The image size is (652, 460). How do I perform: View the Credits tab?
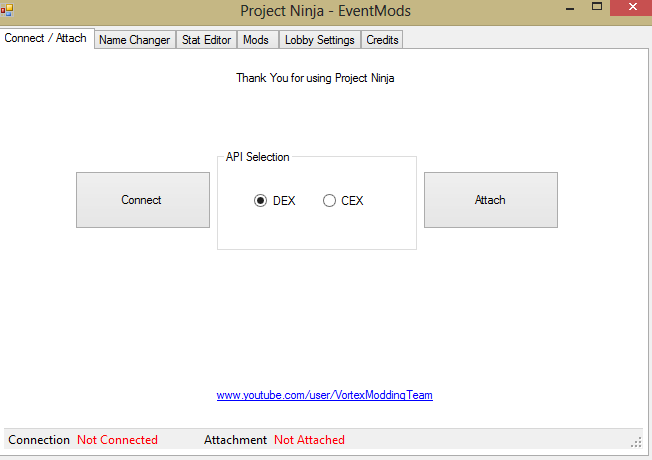[382, 40]
